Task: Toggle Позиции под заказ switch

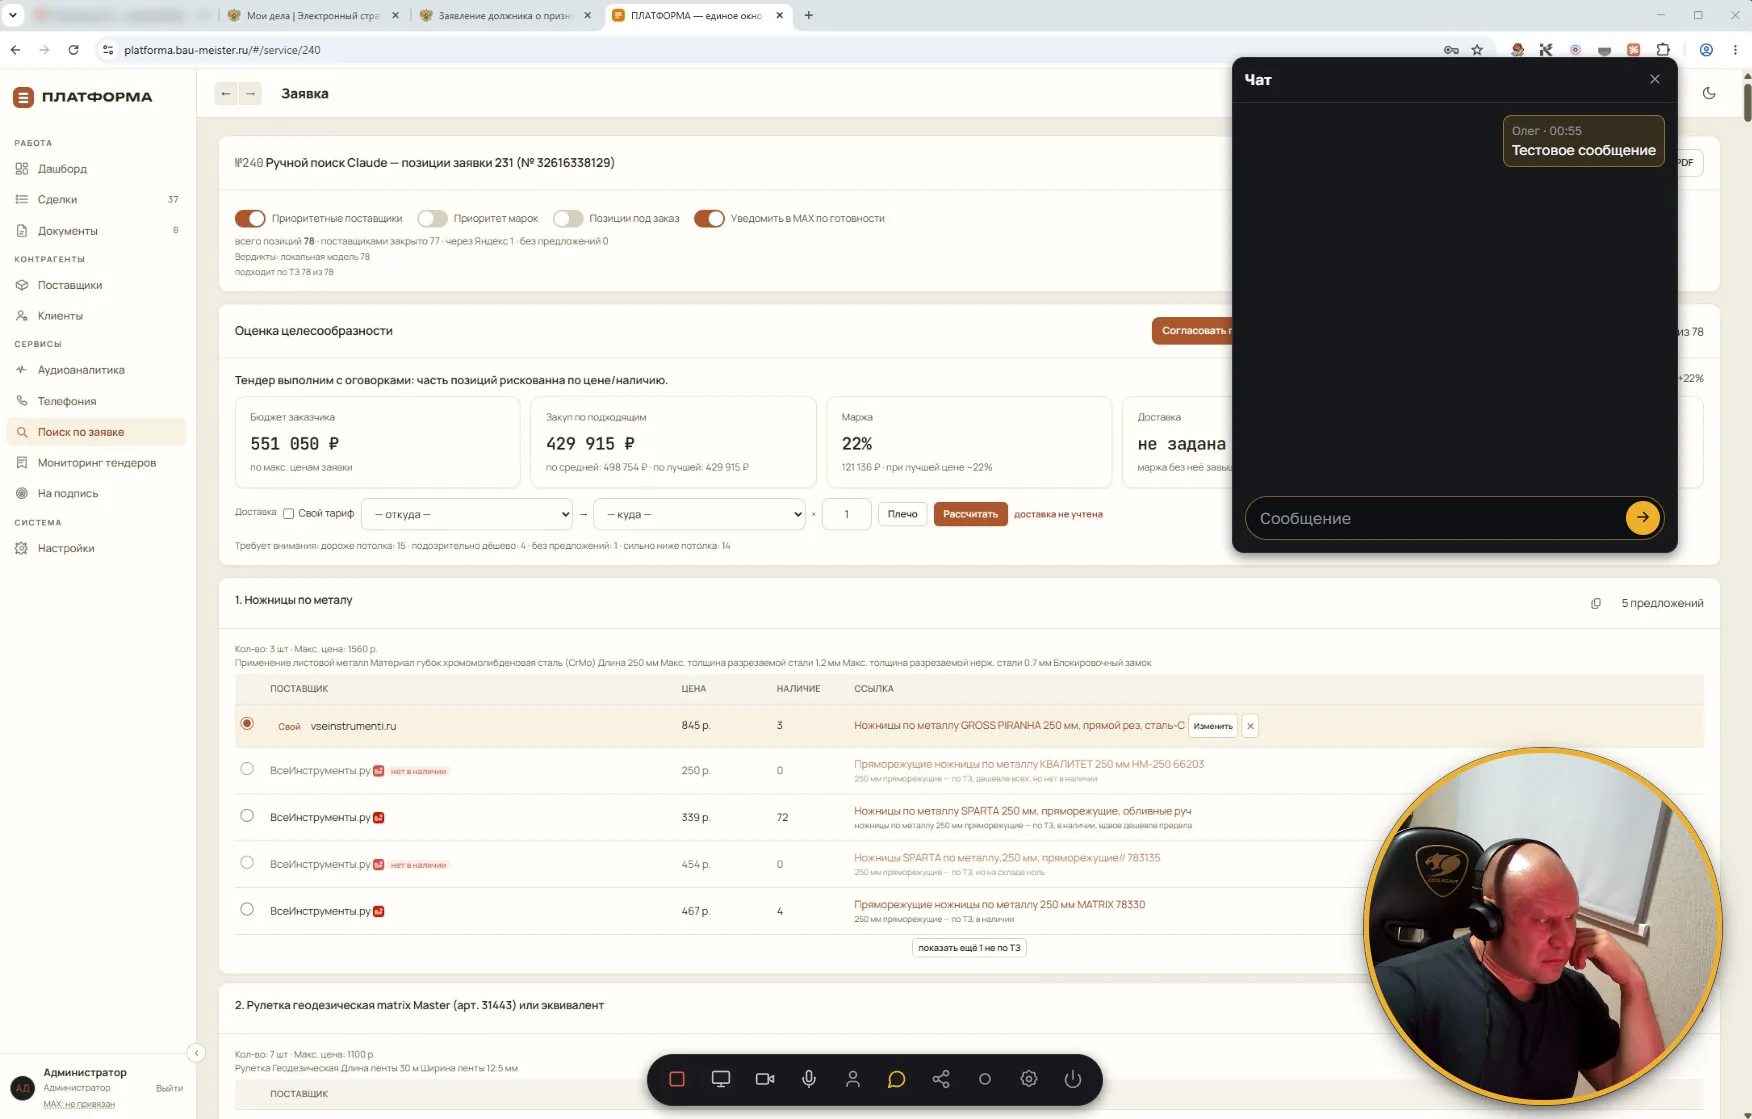Action: [568, 218]
